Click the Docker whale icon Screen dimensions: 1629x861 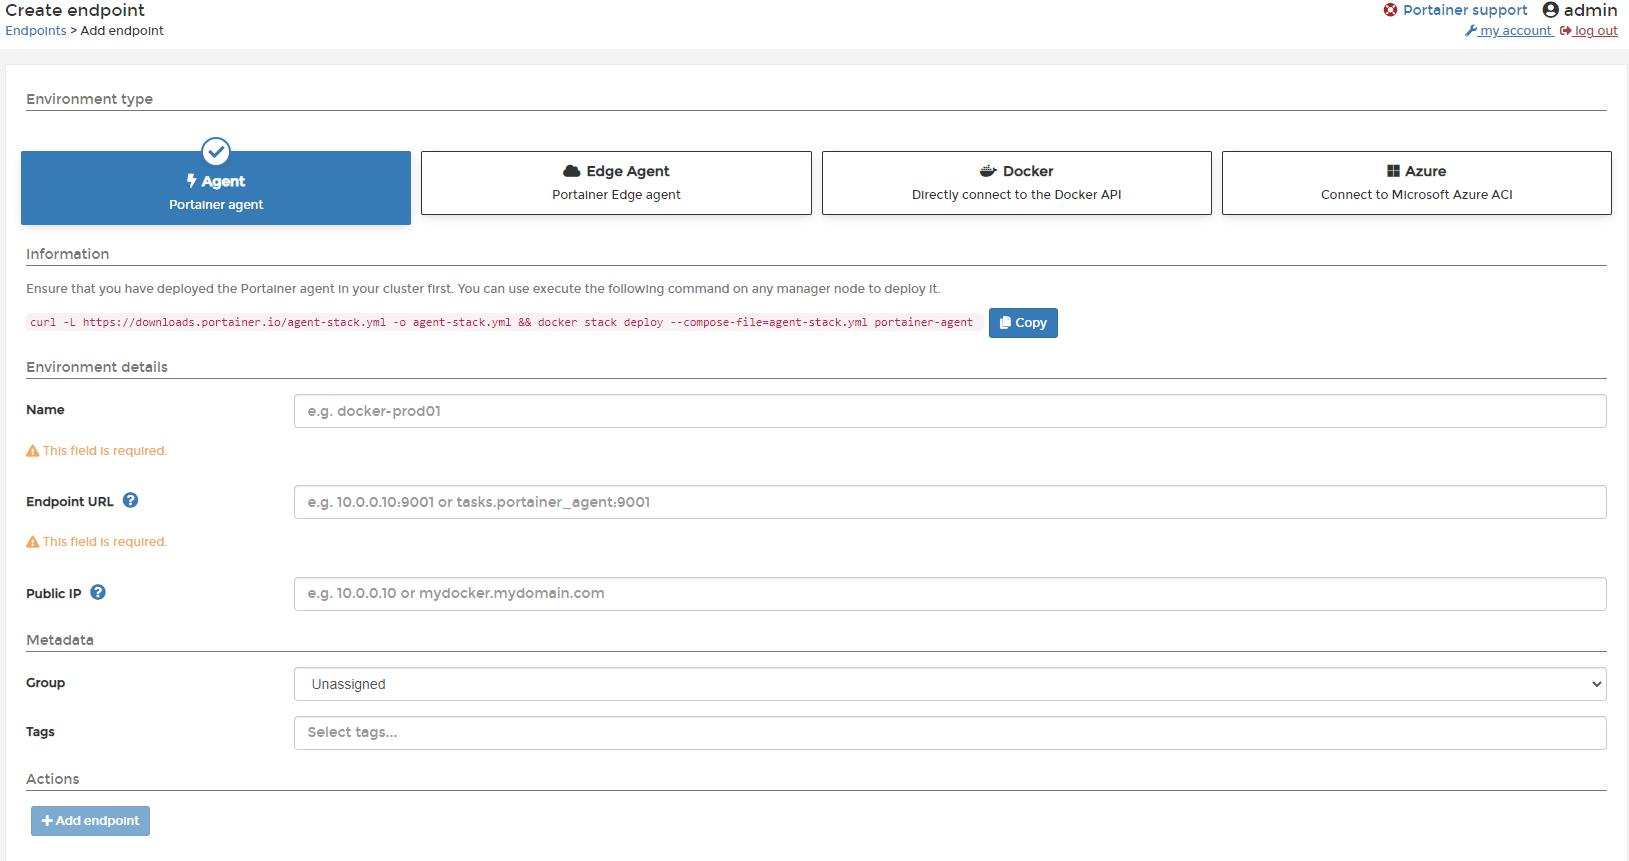click(x=988, y=171)
